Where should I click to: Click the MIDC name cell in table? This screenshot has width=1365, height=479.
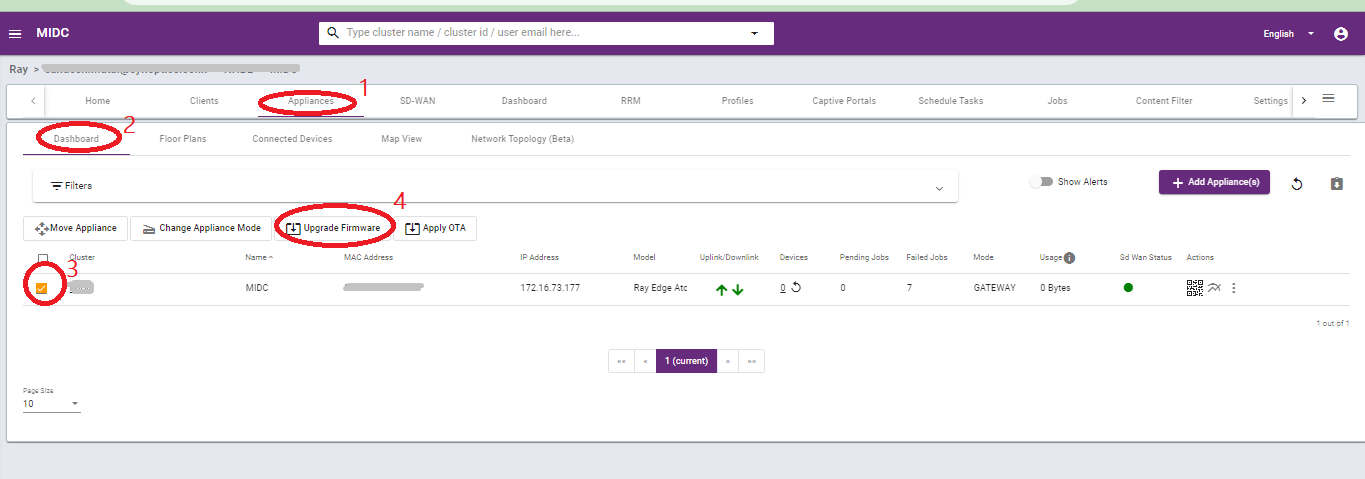[x=257, y=288]
